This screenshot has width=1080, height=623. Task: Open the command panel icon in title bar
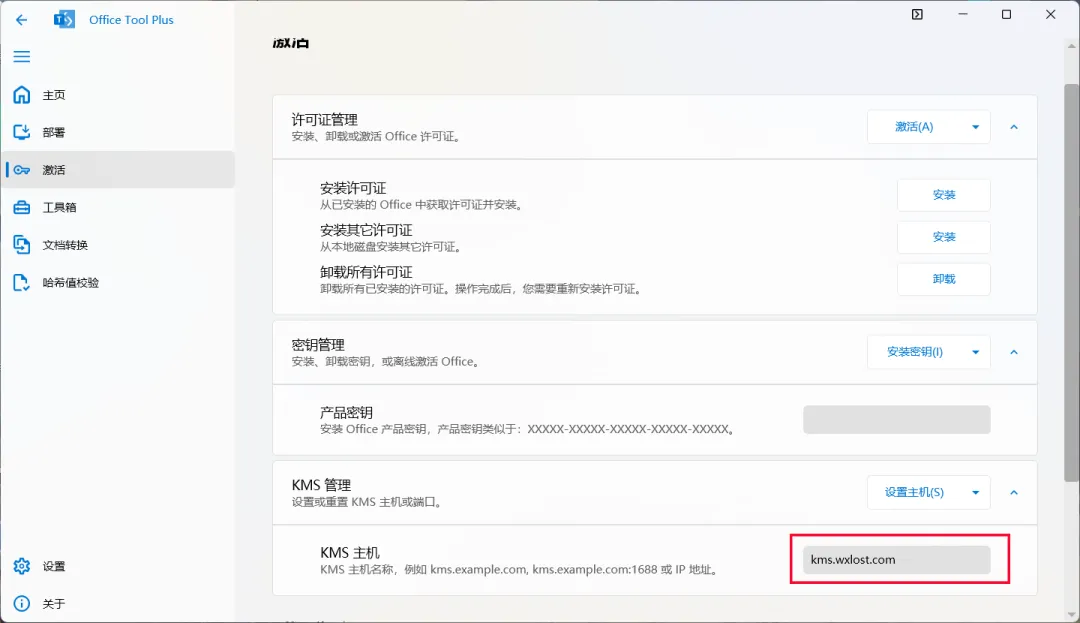[x=917, y=14]
